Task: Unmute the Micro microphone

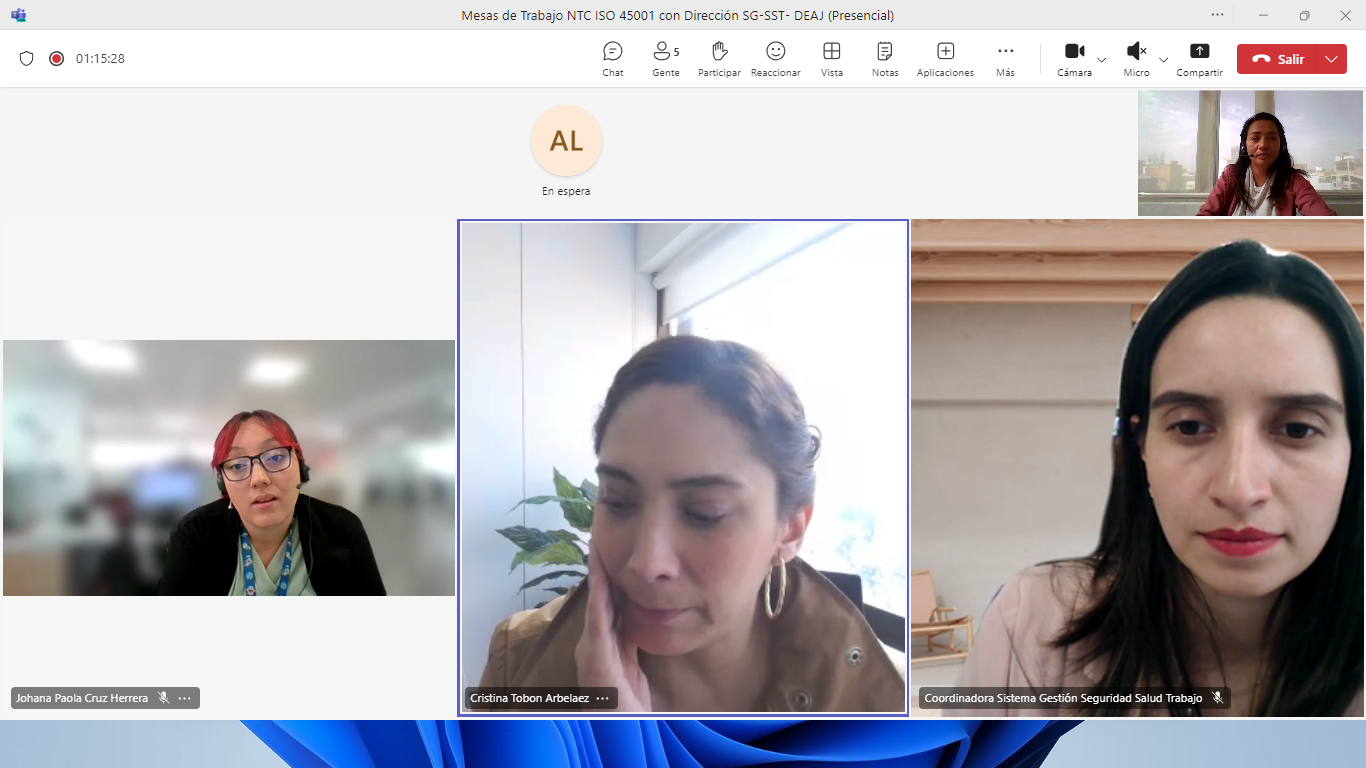Action: pos(1137,59)
